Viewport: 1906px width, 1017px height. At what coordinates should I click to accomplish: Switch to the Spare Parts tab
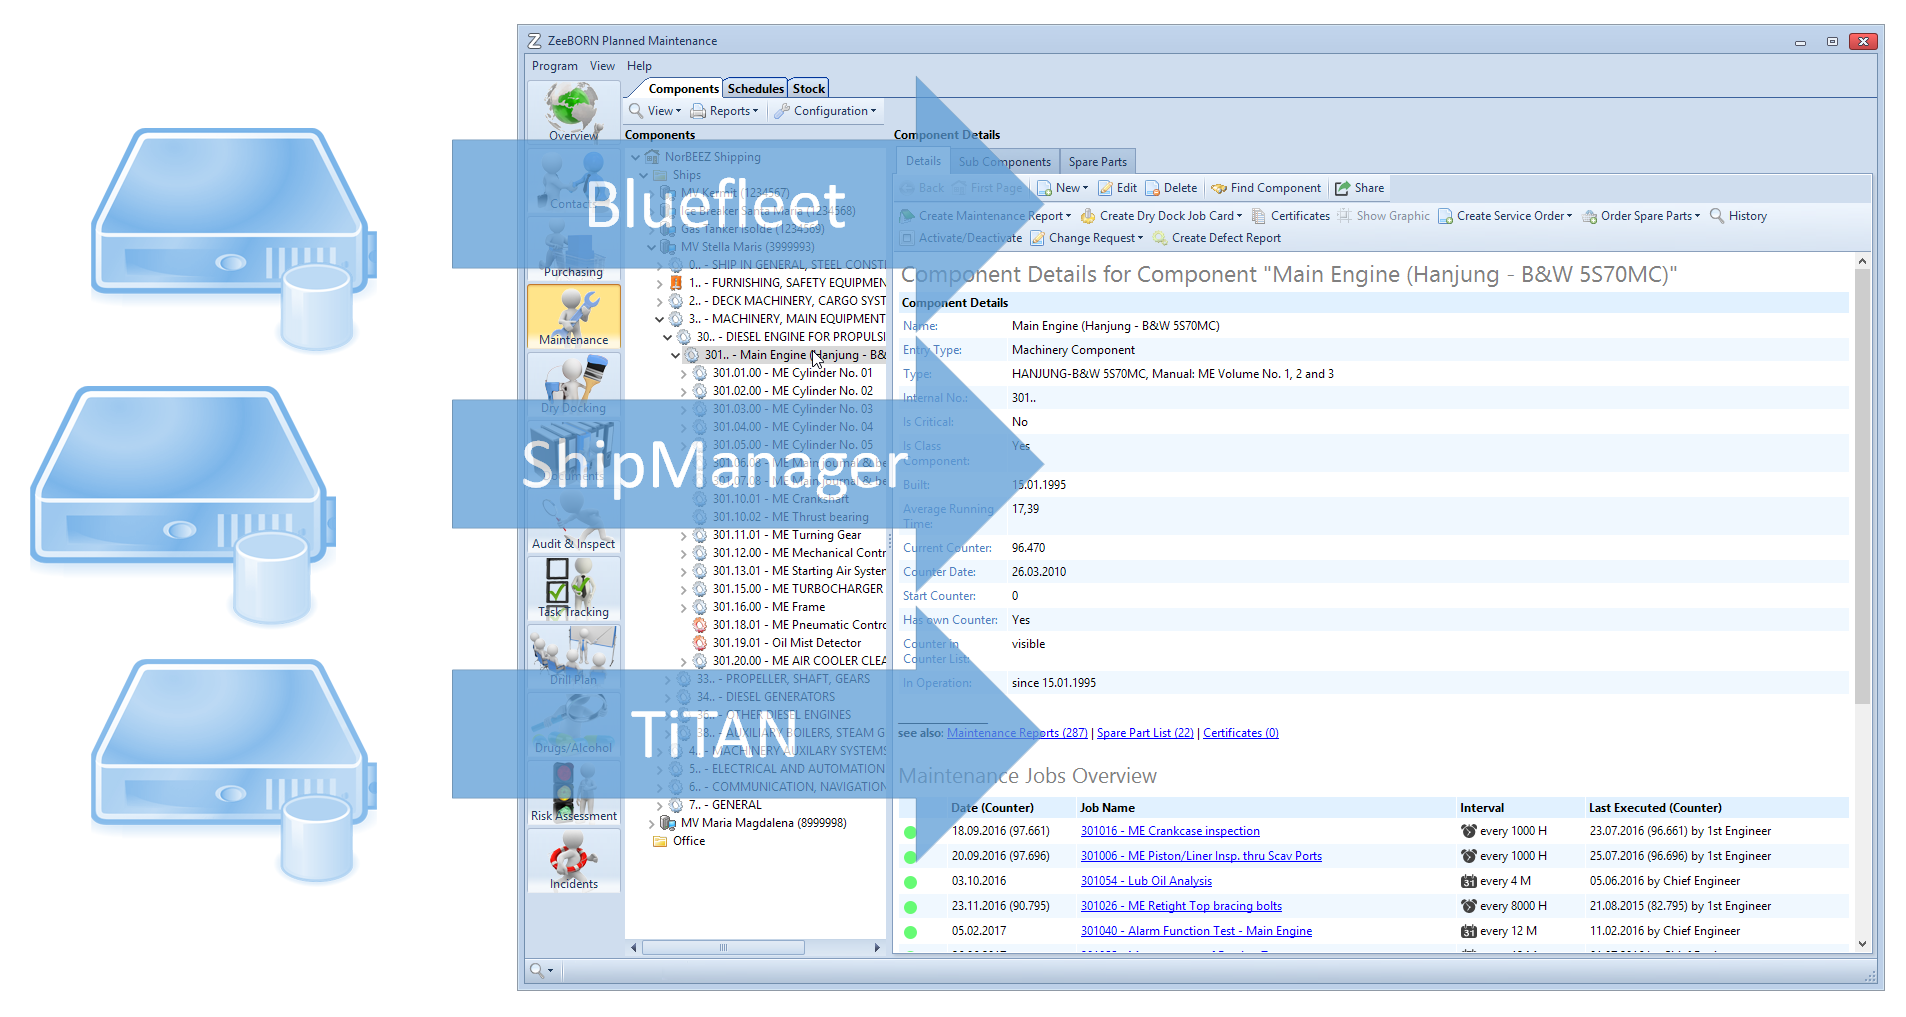point(1097,162)
